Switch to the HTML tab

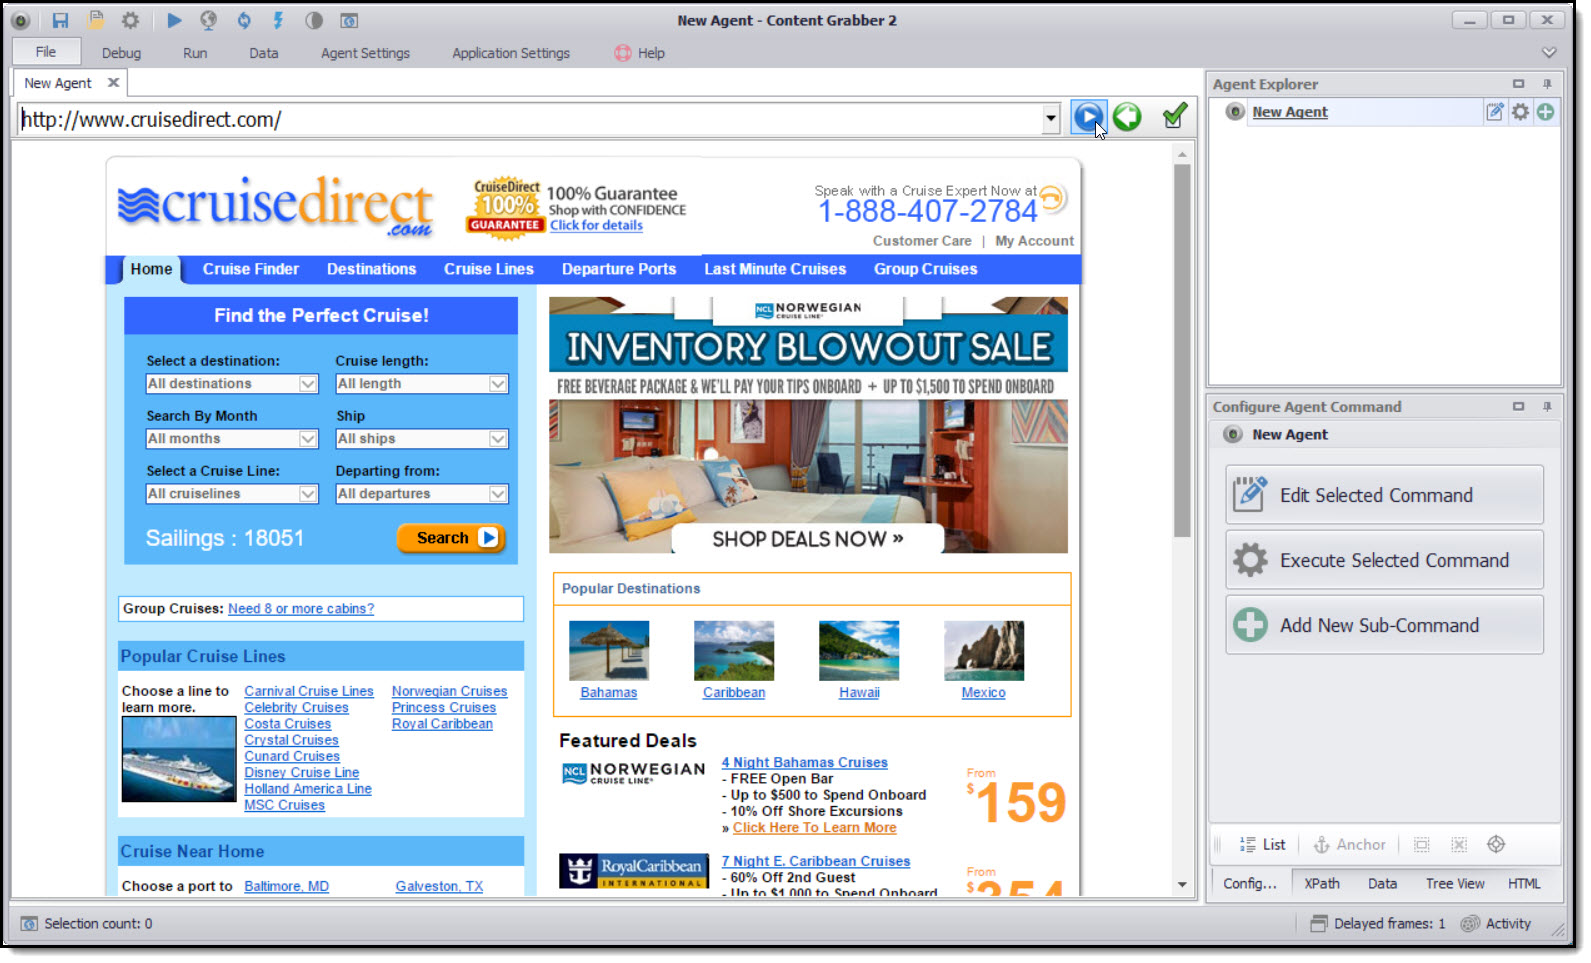click(x=1524, y=883)
